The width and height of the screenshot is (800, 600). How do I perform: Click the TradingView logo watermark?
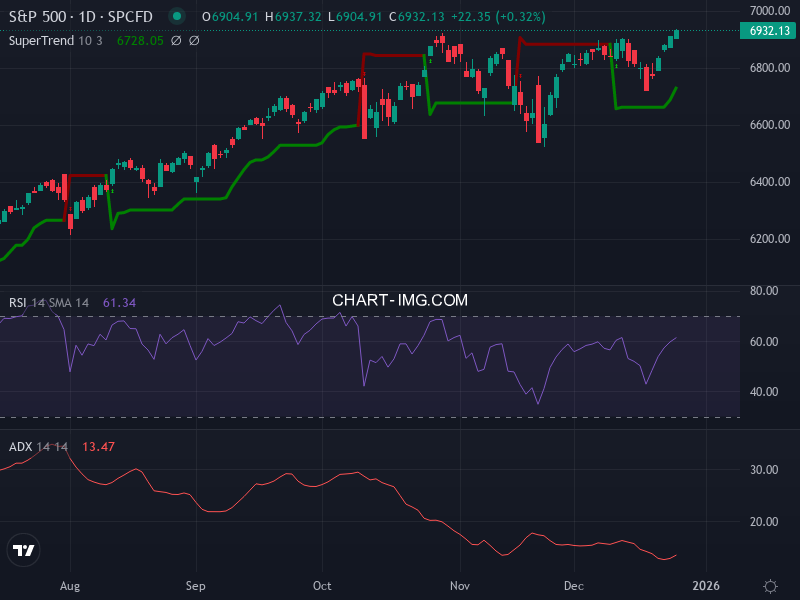pyautogui.click(x=22, y=549)
